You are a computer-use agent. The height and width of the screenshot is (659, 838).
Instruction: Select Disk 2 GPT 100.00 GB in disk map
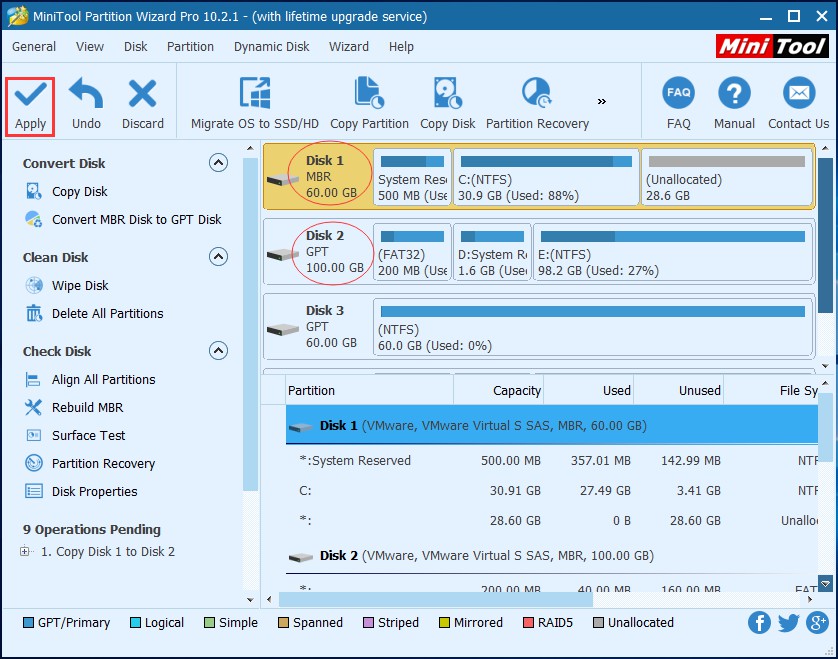[319, 252]
